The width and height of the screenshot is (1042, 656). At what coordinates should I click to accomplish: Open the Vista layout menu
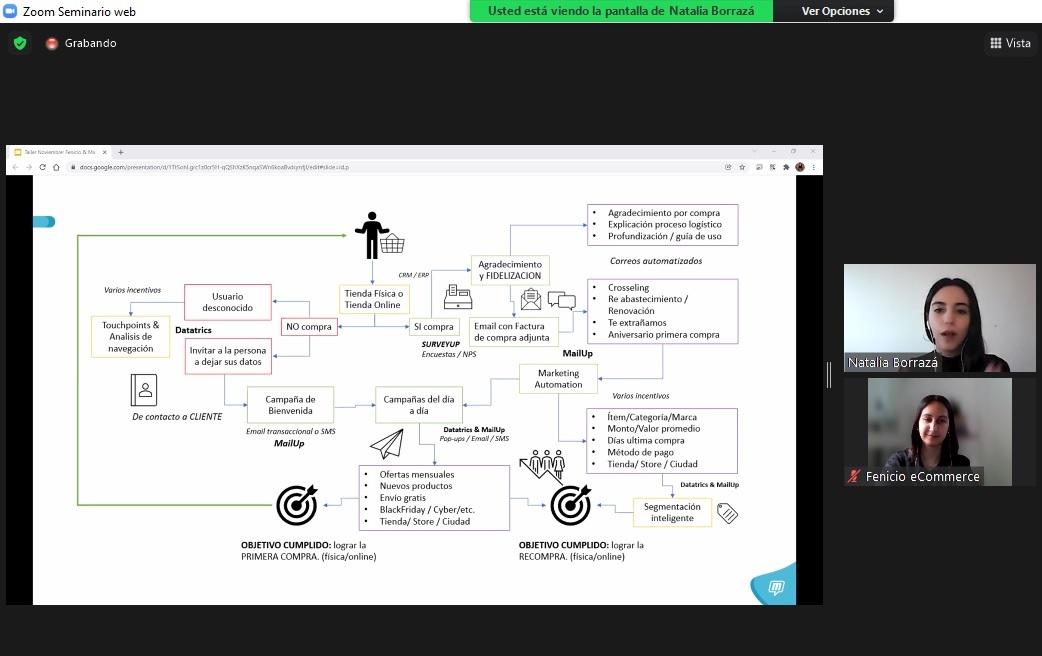[x=1010, y=43]
